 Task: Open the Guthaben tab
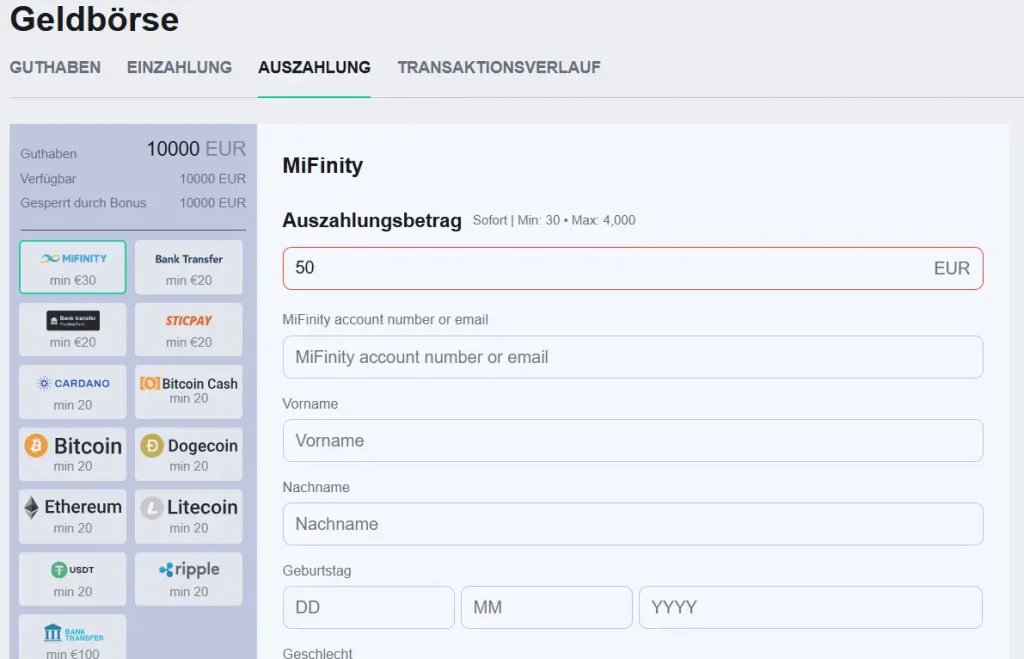coord(55,67)
